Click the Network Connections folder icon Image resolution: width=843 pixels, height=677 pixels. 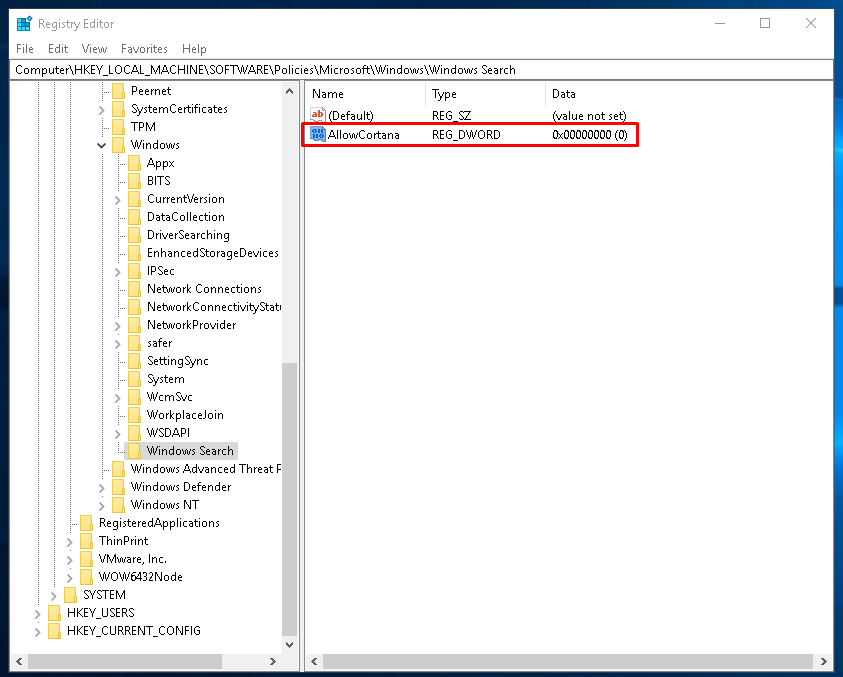tap(134, 289)
